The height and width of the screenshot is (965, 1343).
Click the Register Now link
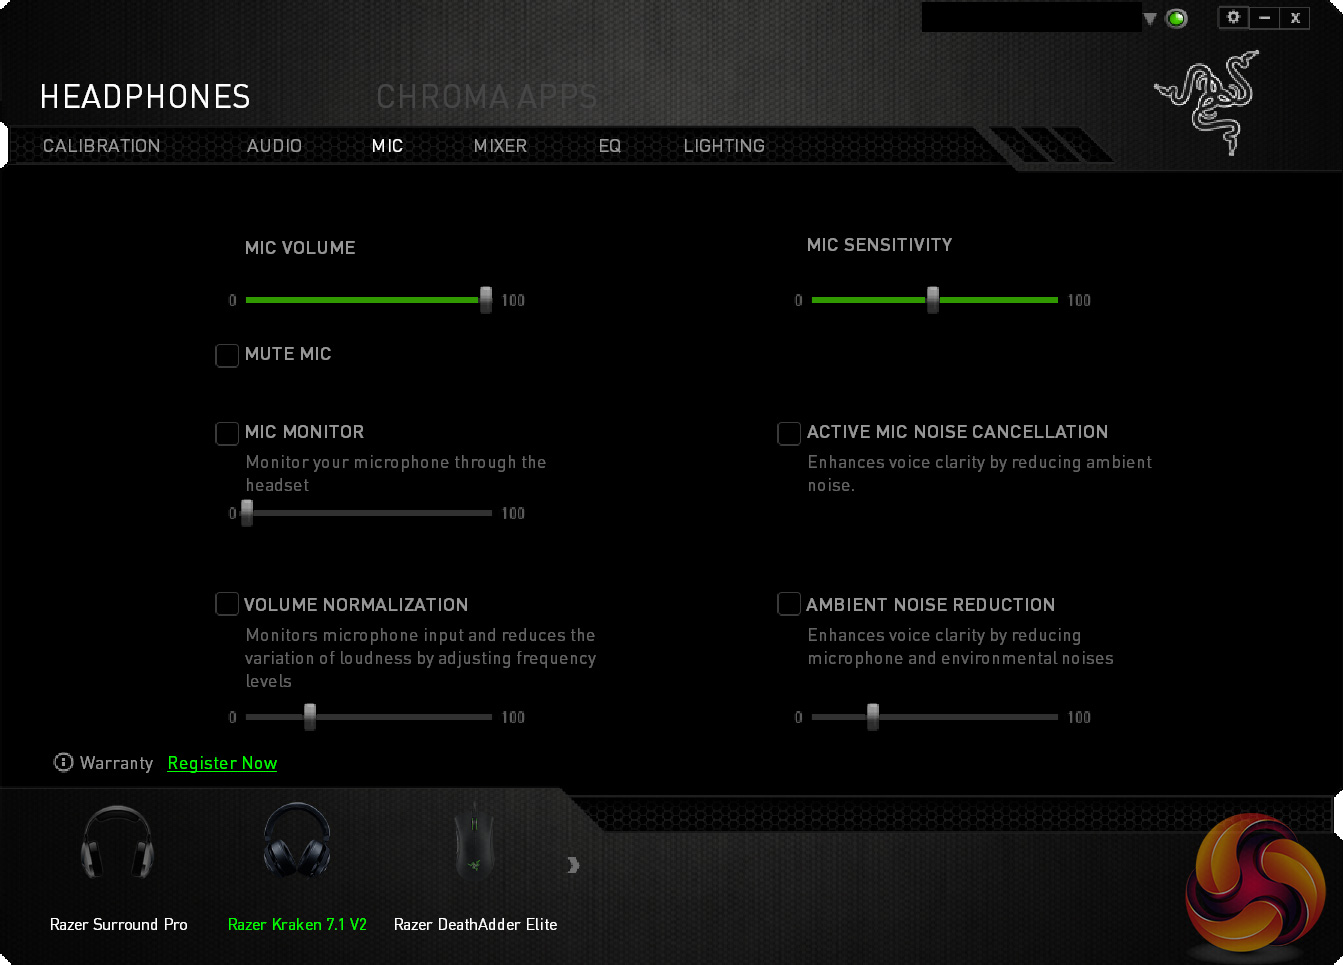click(x=222, y=763)
